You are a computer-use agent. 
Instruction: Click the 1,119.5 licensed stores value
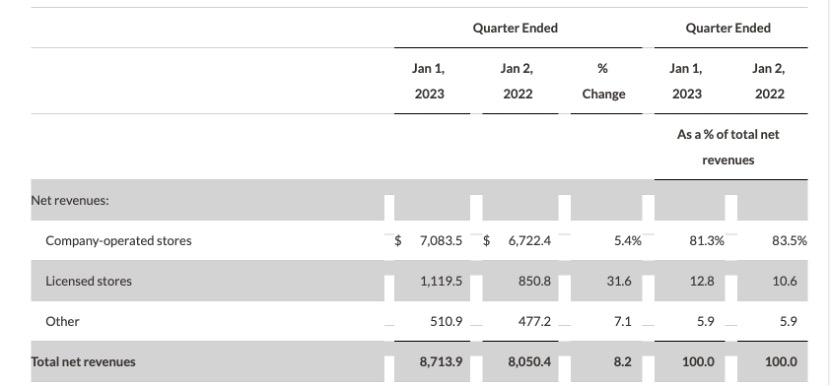pos(441,281)
